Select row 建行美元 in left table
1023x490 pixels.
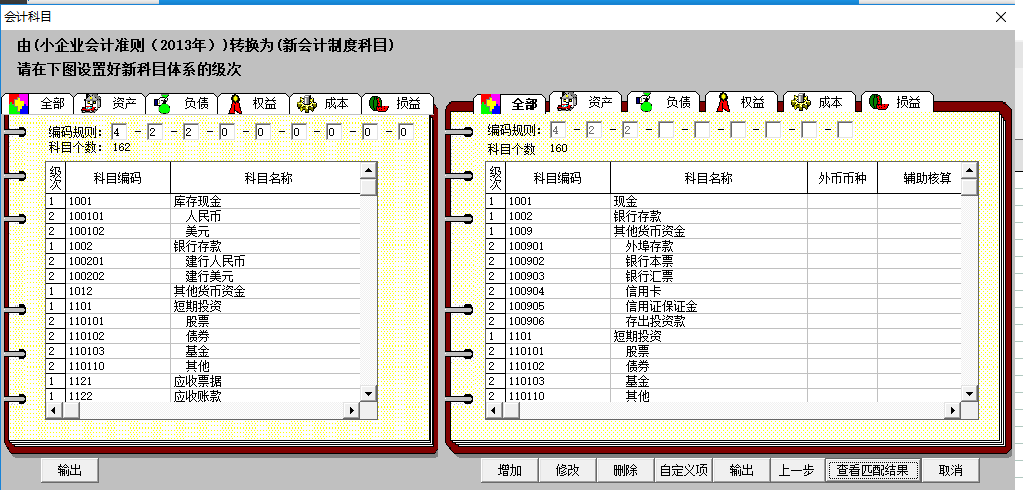(203, 276)
